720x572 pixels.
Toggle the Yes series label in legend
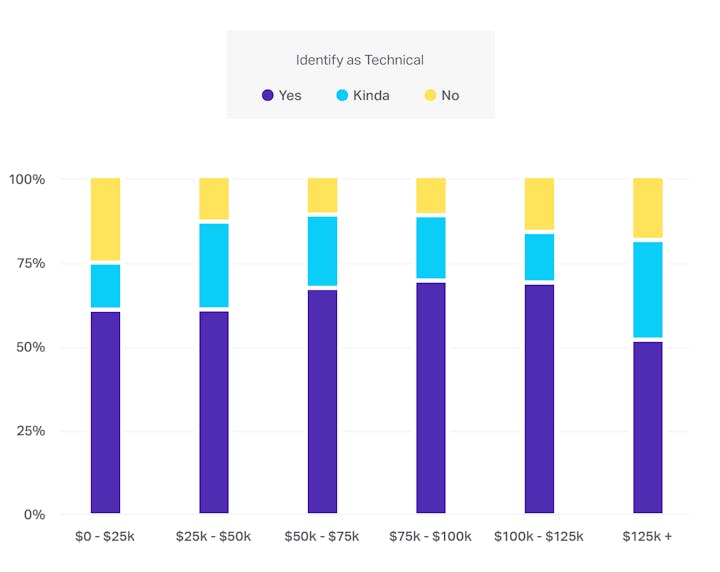(x=290, y=95)
